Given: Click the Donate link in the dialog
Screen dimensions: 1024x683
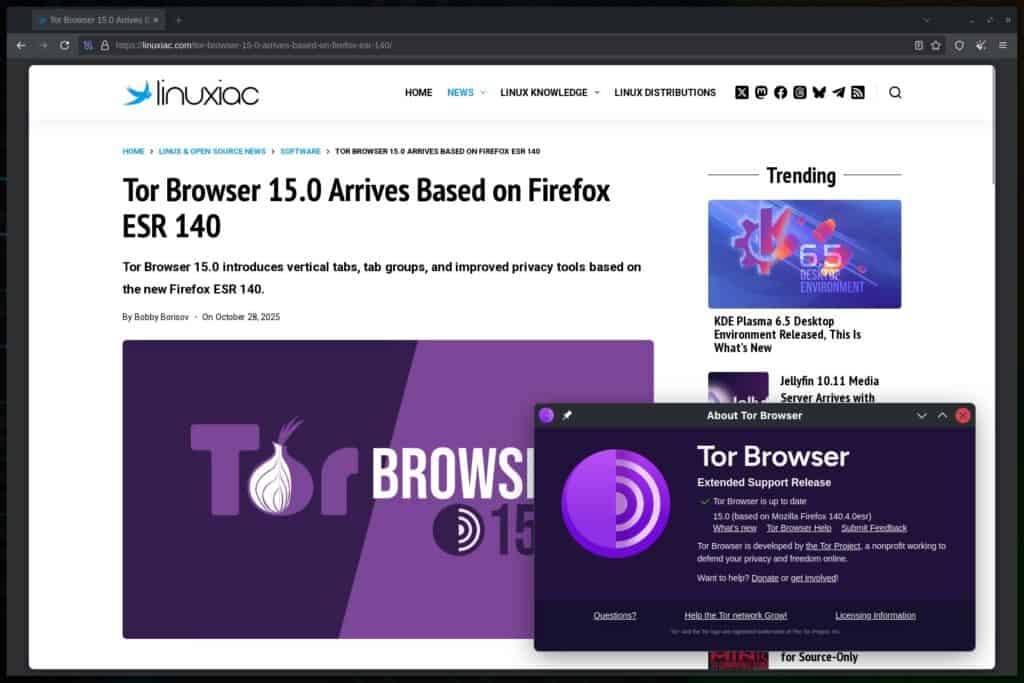Looking at the screenshot, I should click(765, 578).
